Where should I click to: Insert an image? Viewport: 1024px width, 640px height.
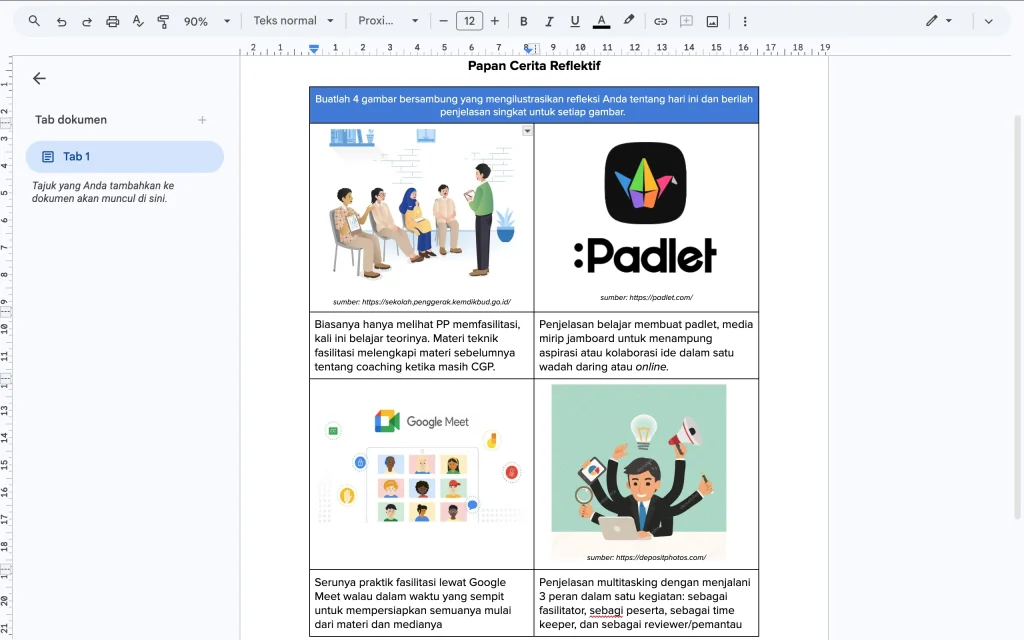[712, 22]
